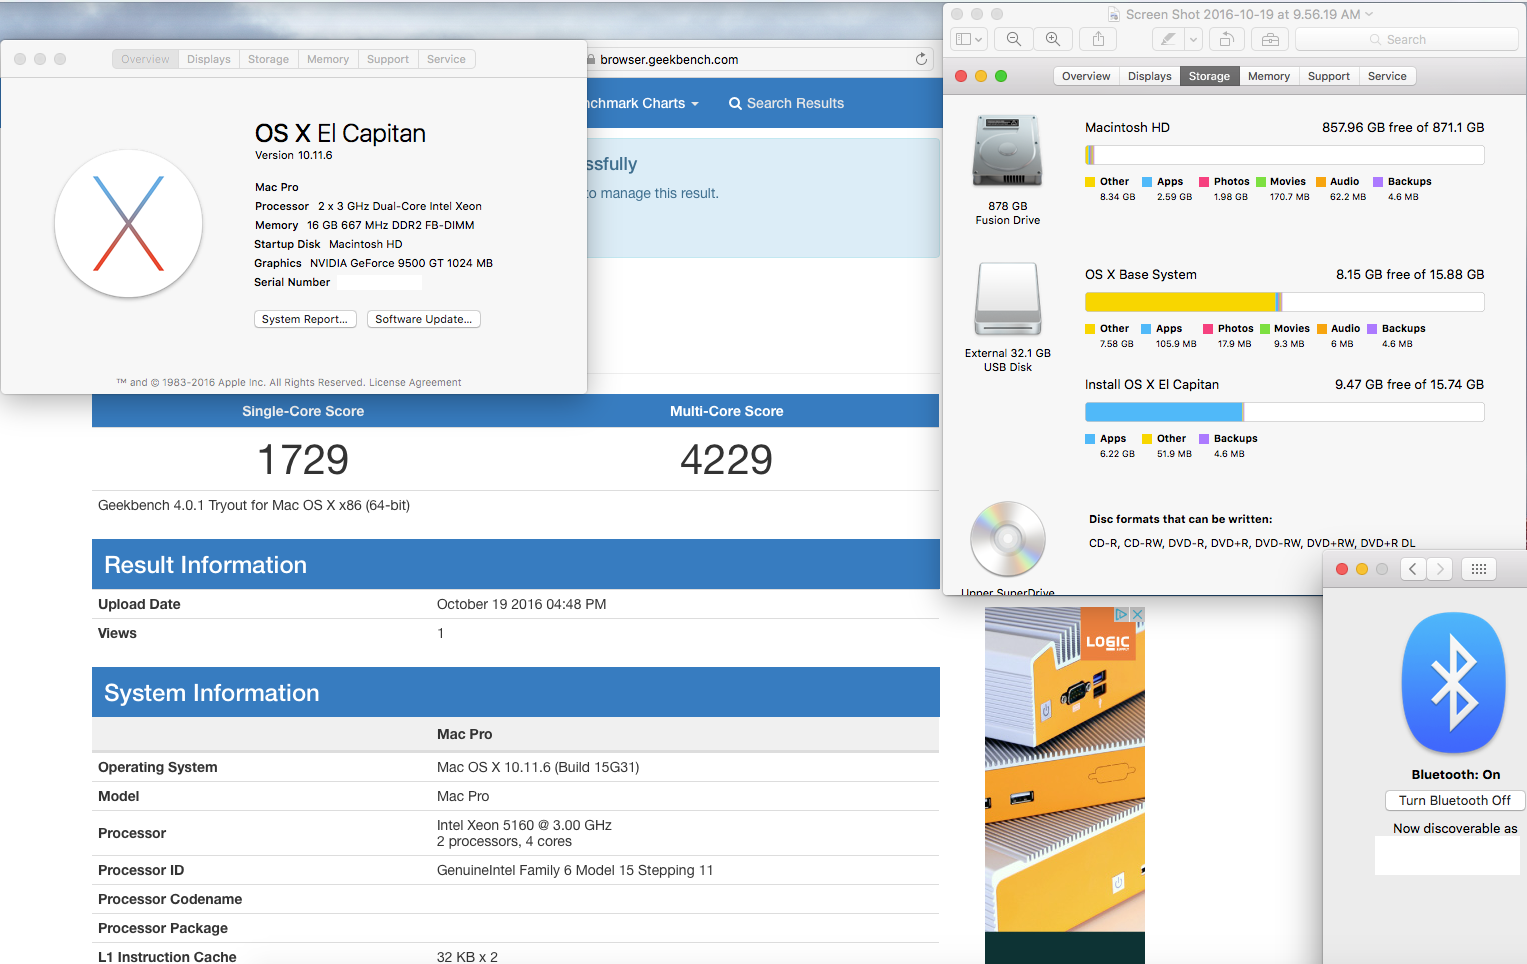Go back in the Bluetooth preferences window
The width and height of the screenshot is (1527, 964).
[x=1412, y=569]
